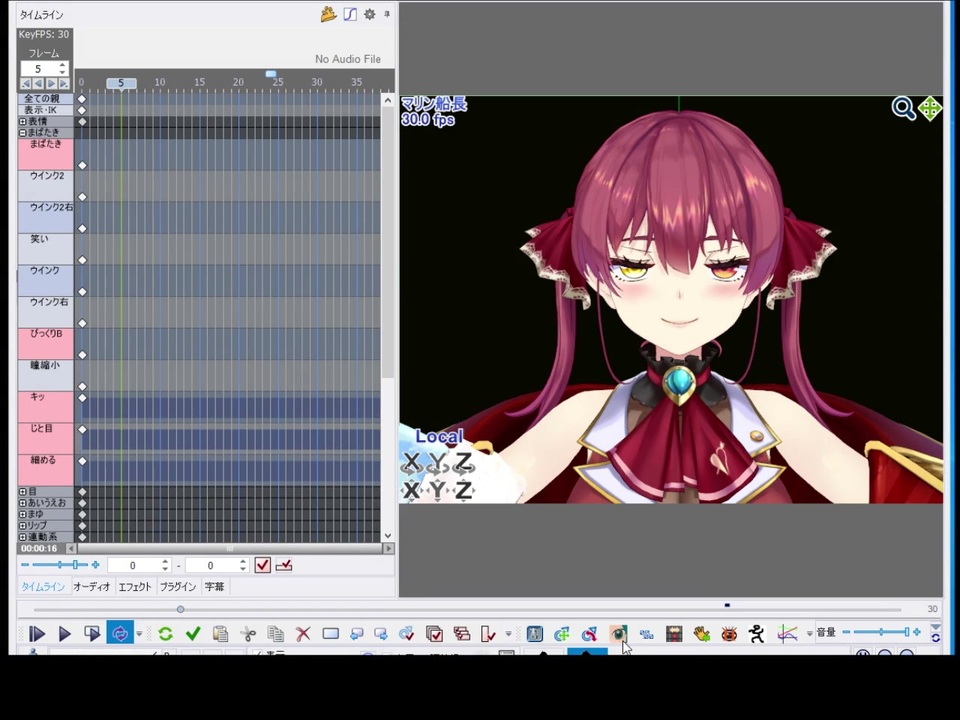
Task: Click the interpolation curve icon in timeline header
Action: point(350,14)
